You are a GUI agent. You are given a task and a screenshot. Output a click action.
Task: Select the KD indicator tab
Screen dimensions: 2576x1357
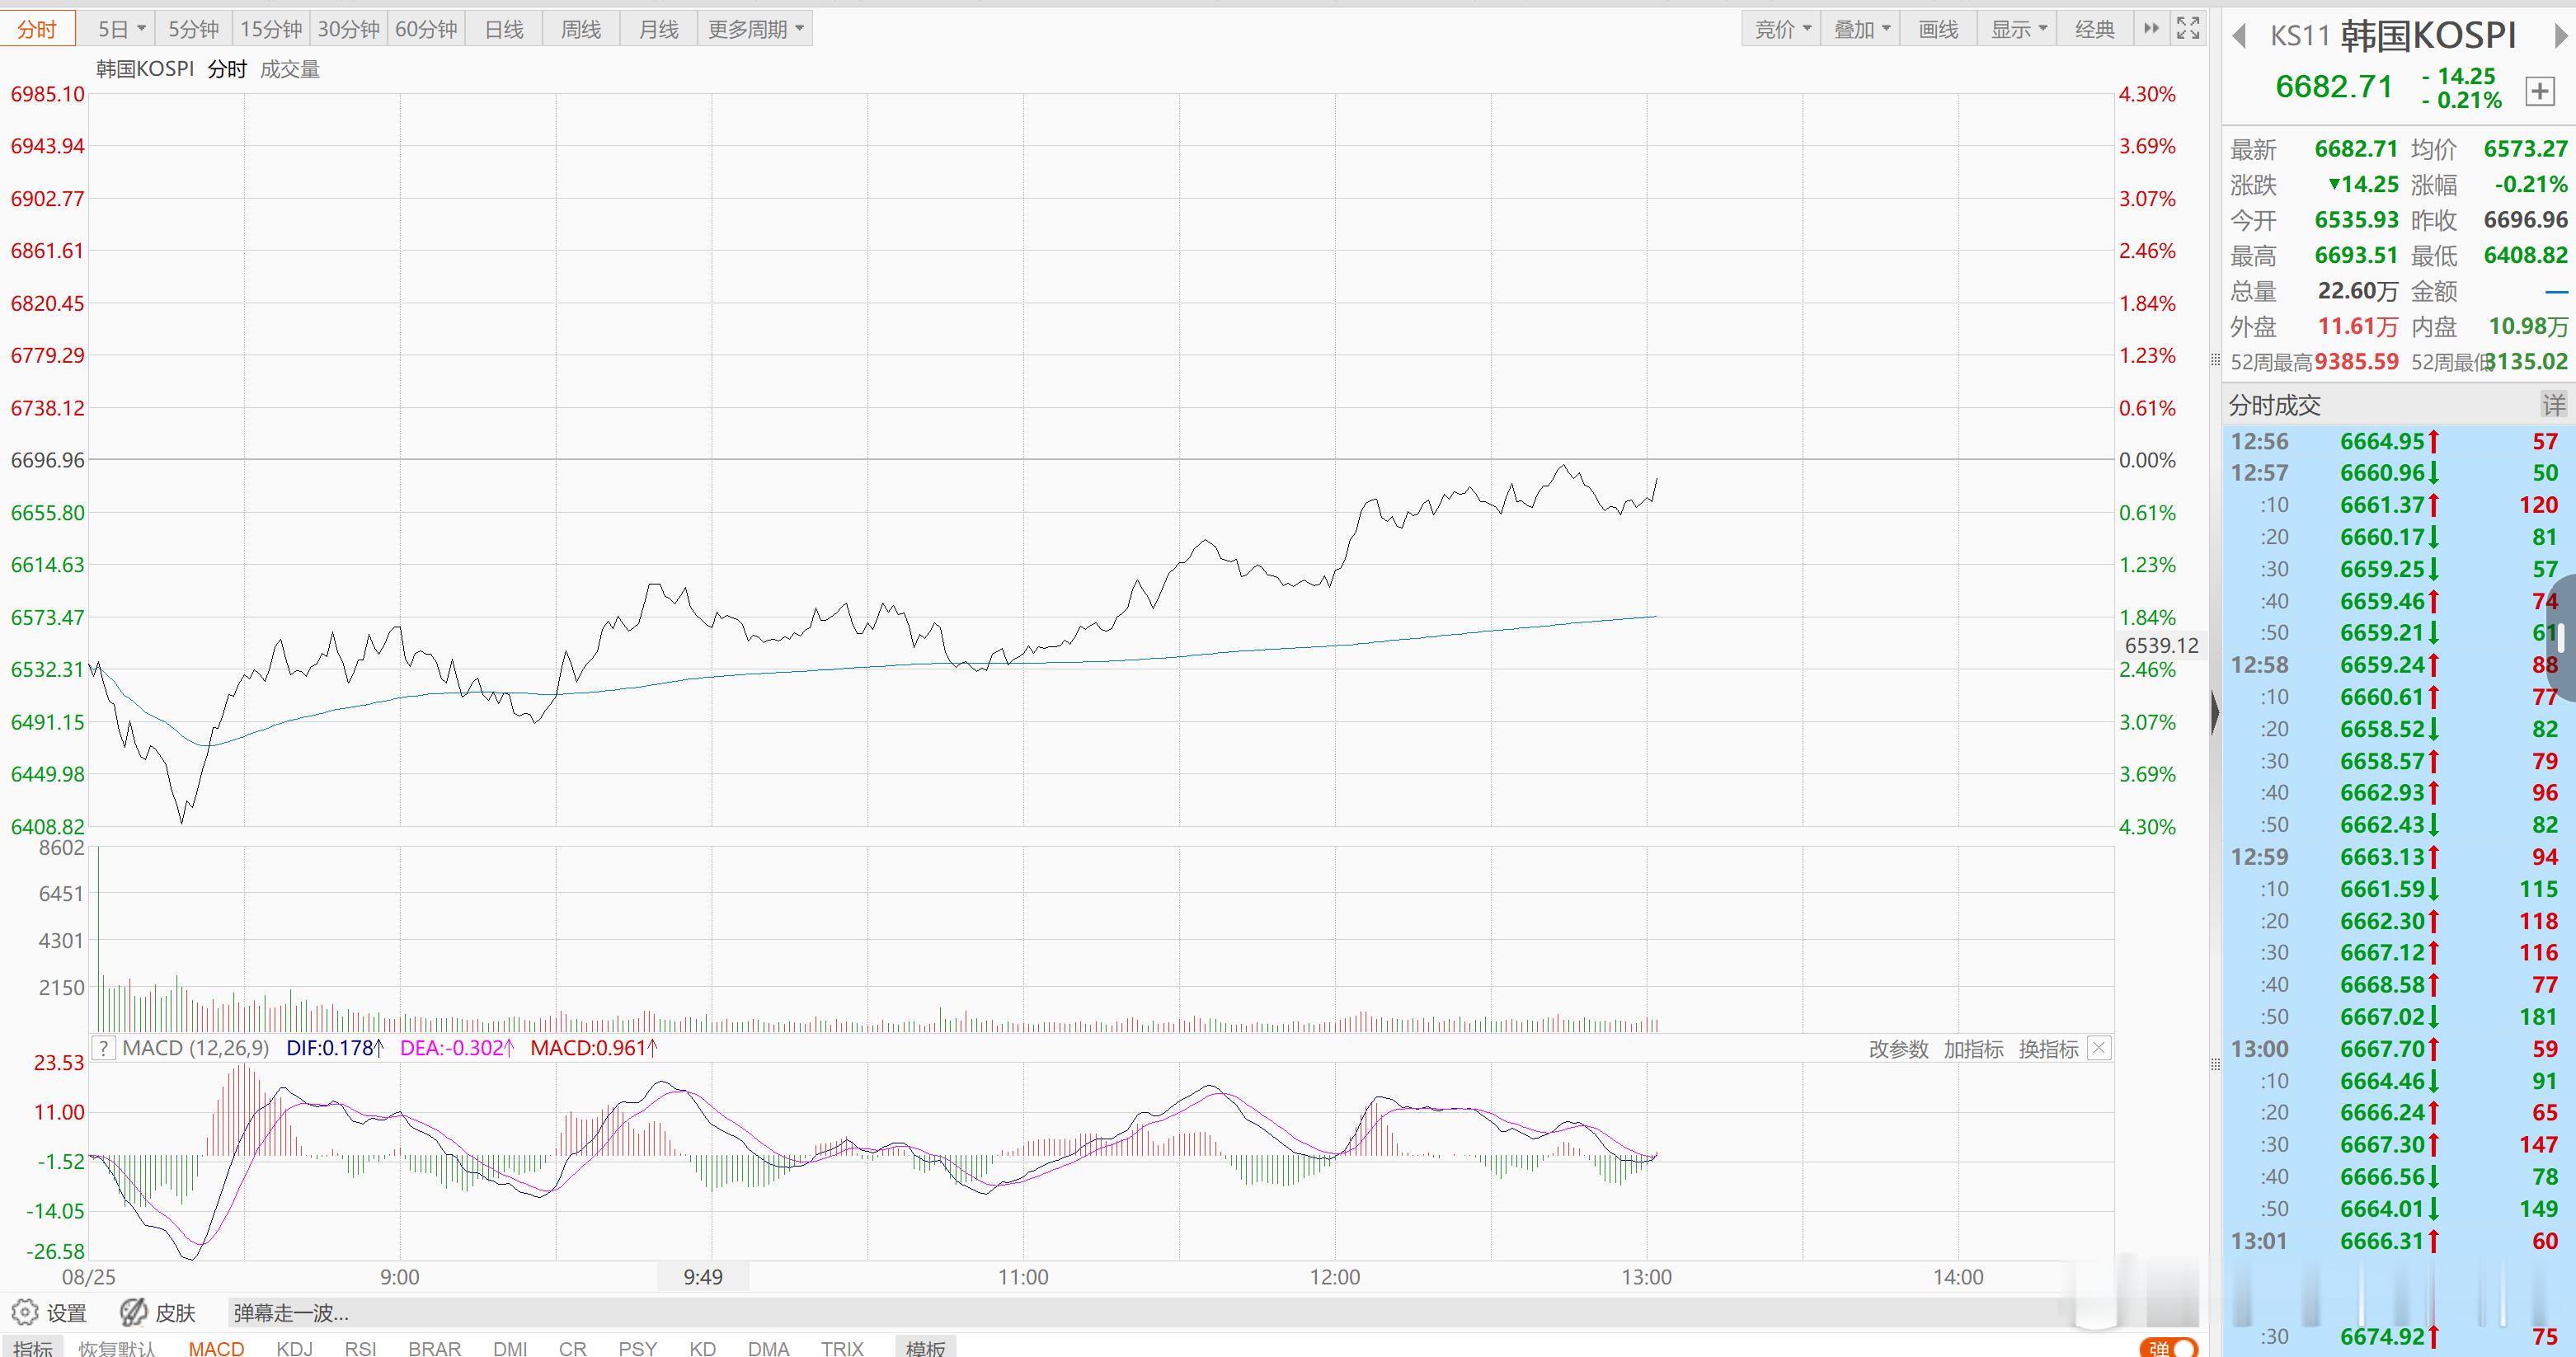(x=703, y=1348)
